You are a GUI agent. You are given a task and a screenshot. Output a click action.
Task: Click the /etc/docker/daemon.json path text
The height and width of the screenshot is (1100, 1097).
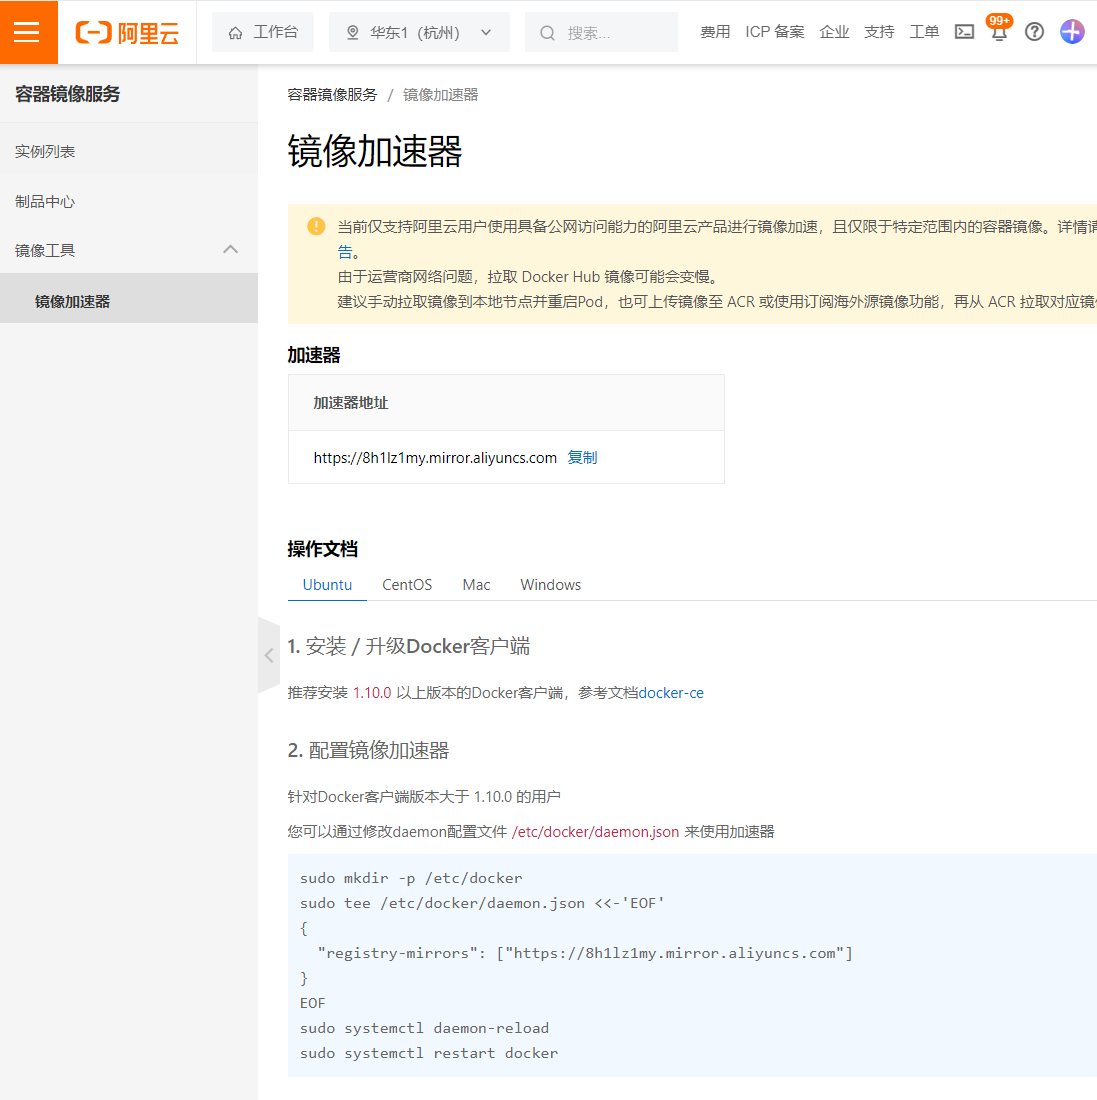pyautogui.click(x=595, y=832)
